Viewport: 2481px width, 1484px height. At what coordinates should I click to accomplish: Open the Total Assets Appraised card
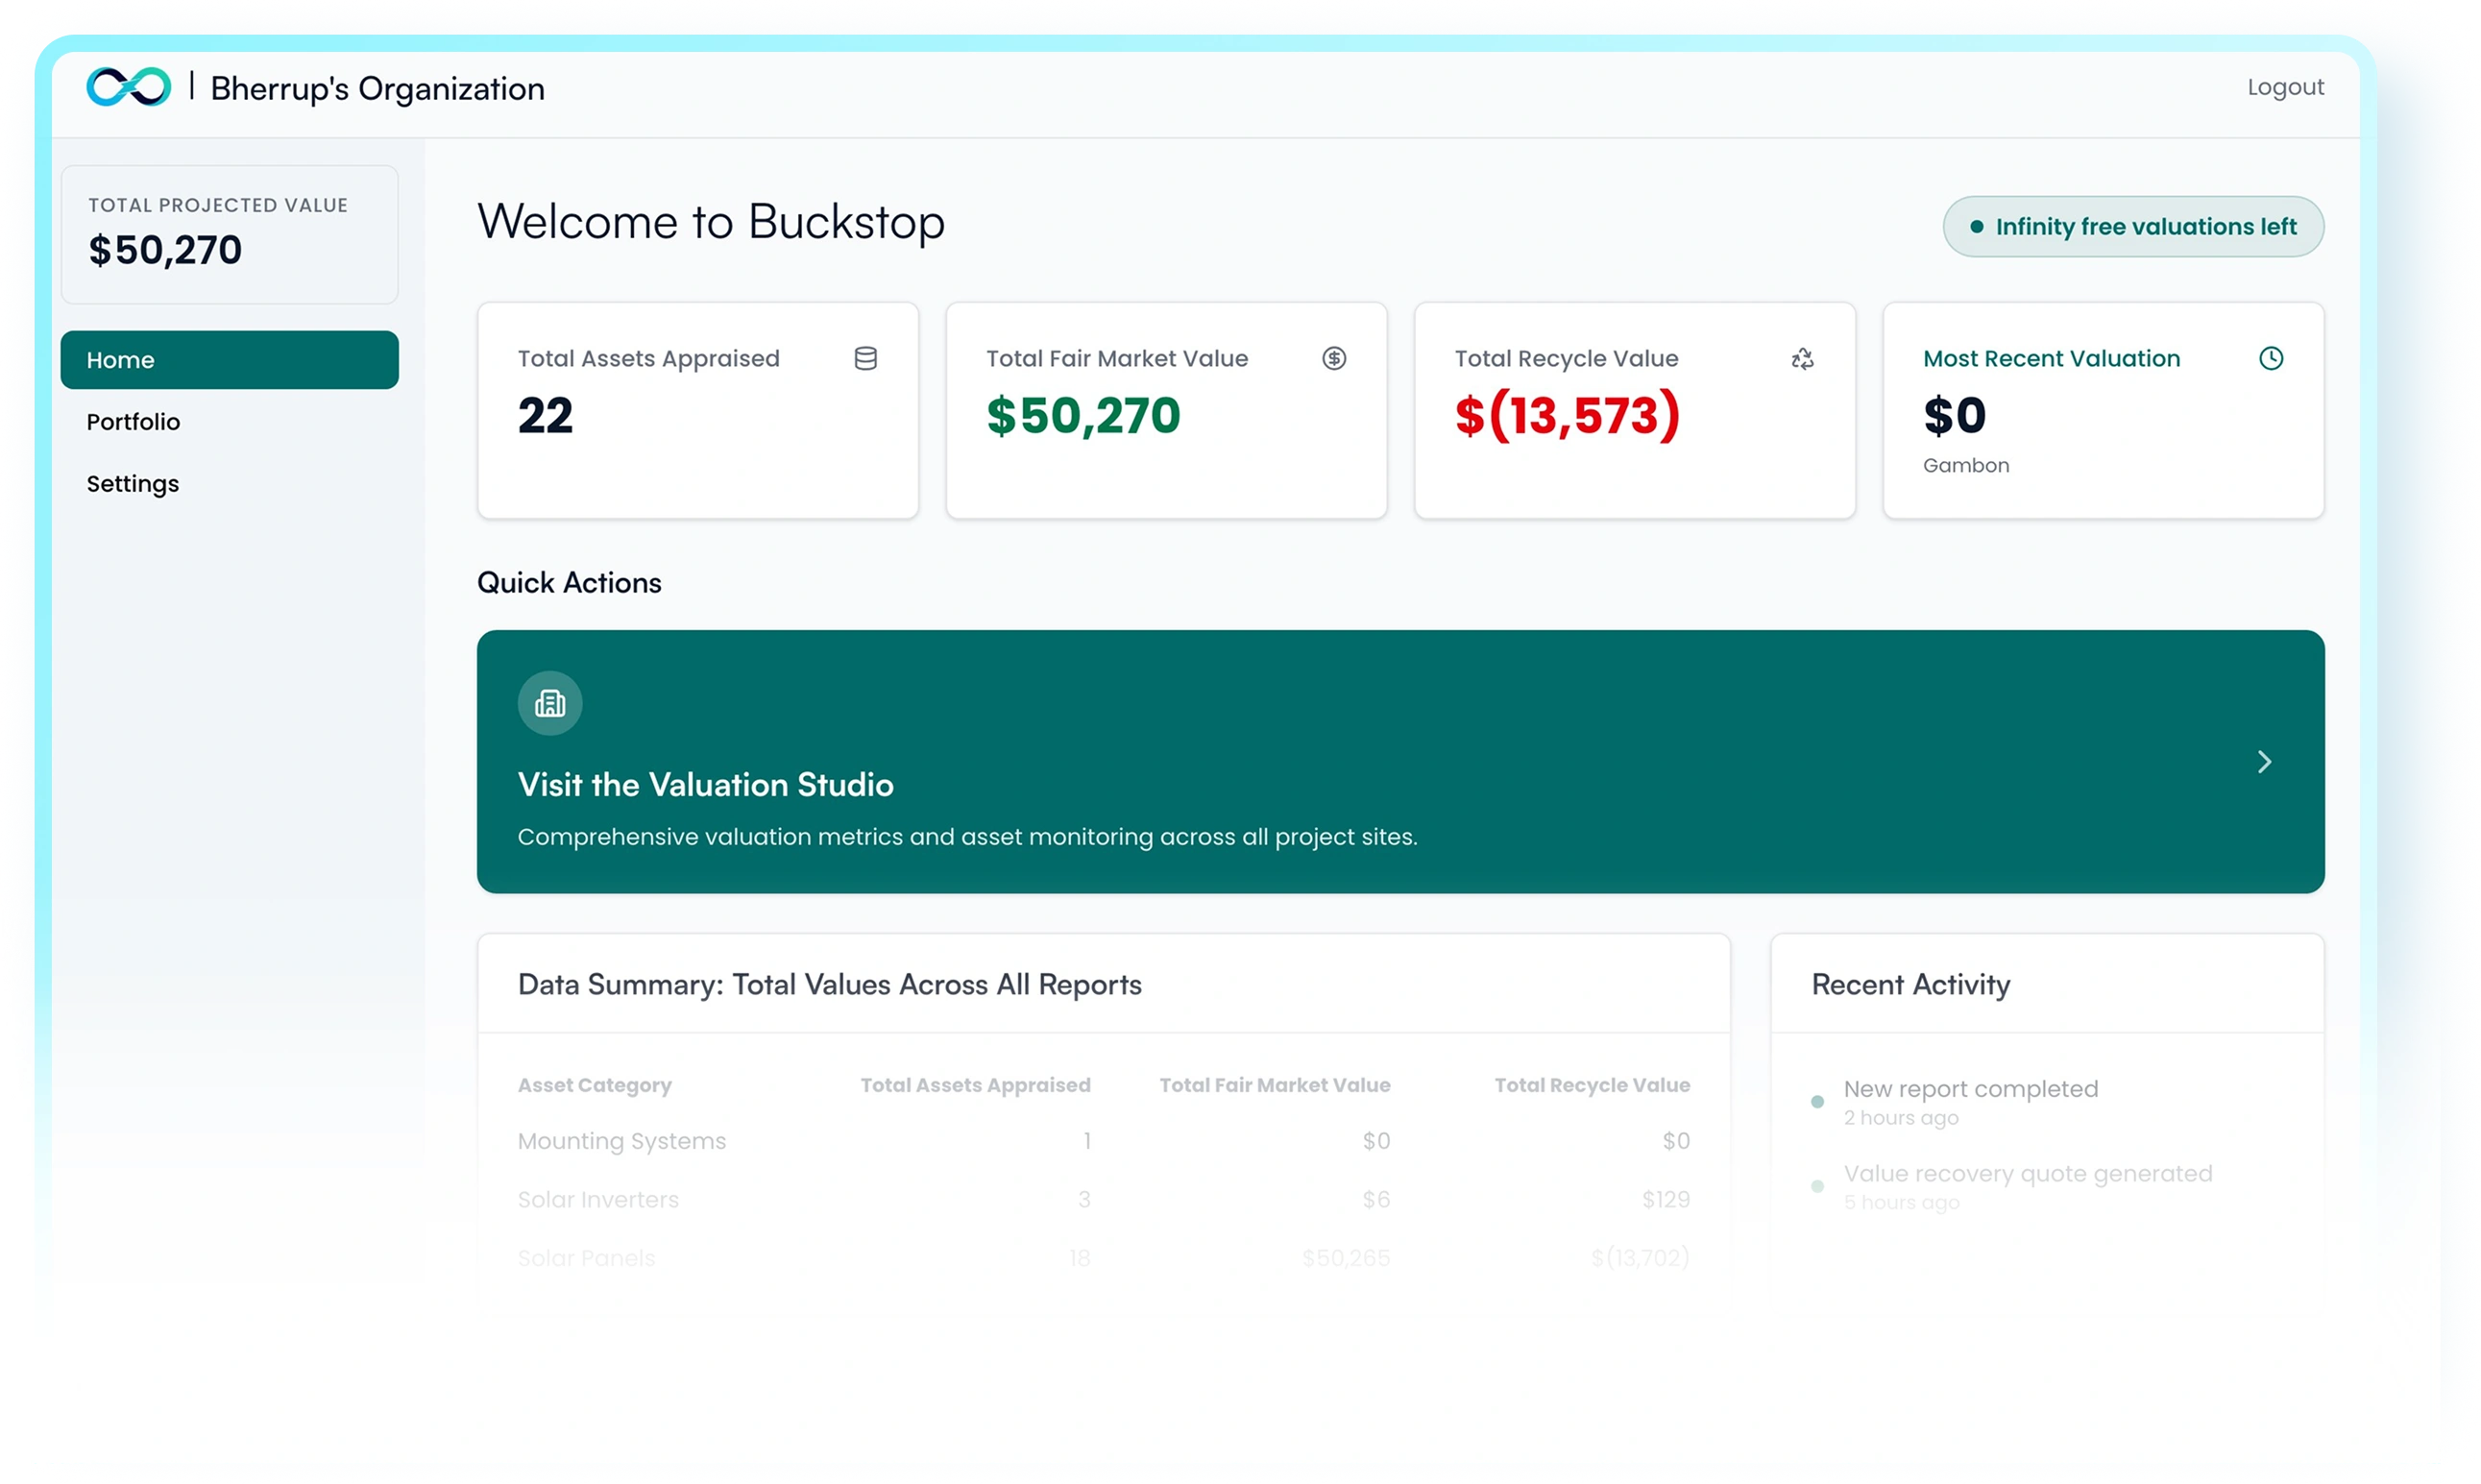pyautogui.click(x=697, y=410)
